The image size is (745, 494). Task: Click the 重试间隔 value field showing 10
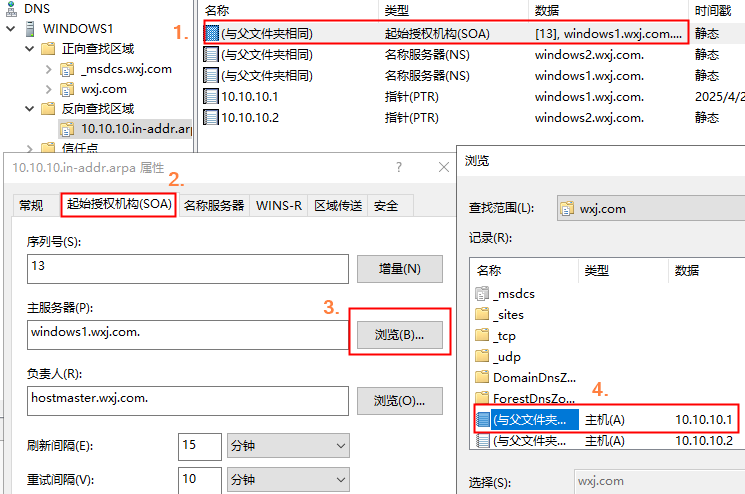[x=200, y=480]
